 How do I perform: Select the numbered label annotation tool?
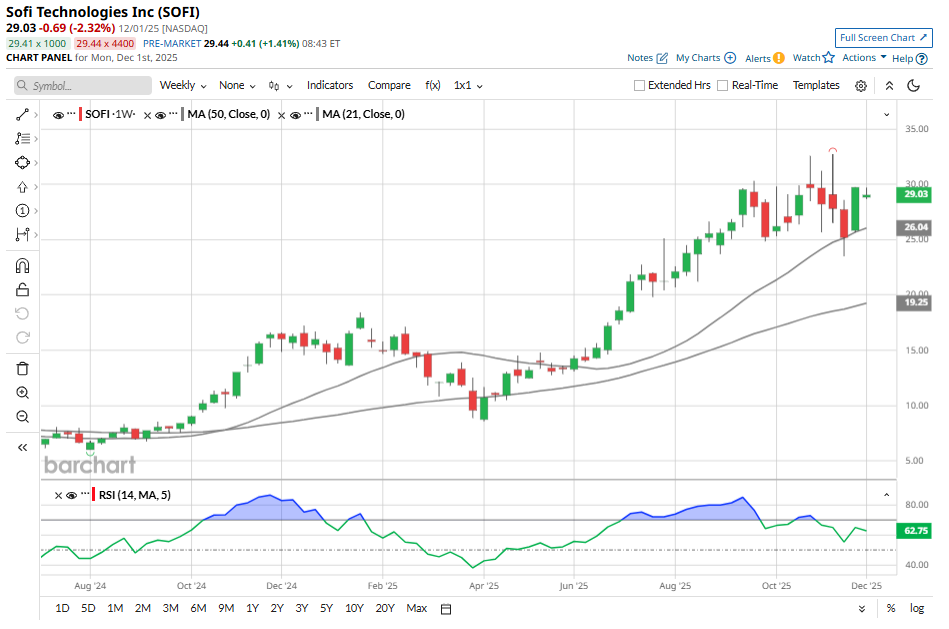pos(22,211)
